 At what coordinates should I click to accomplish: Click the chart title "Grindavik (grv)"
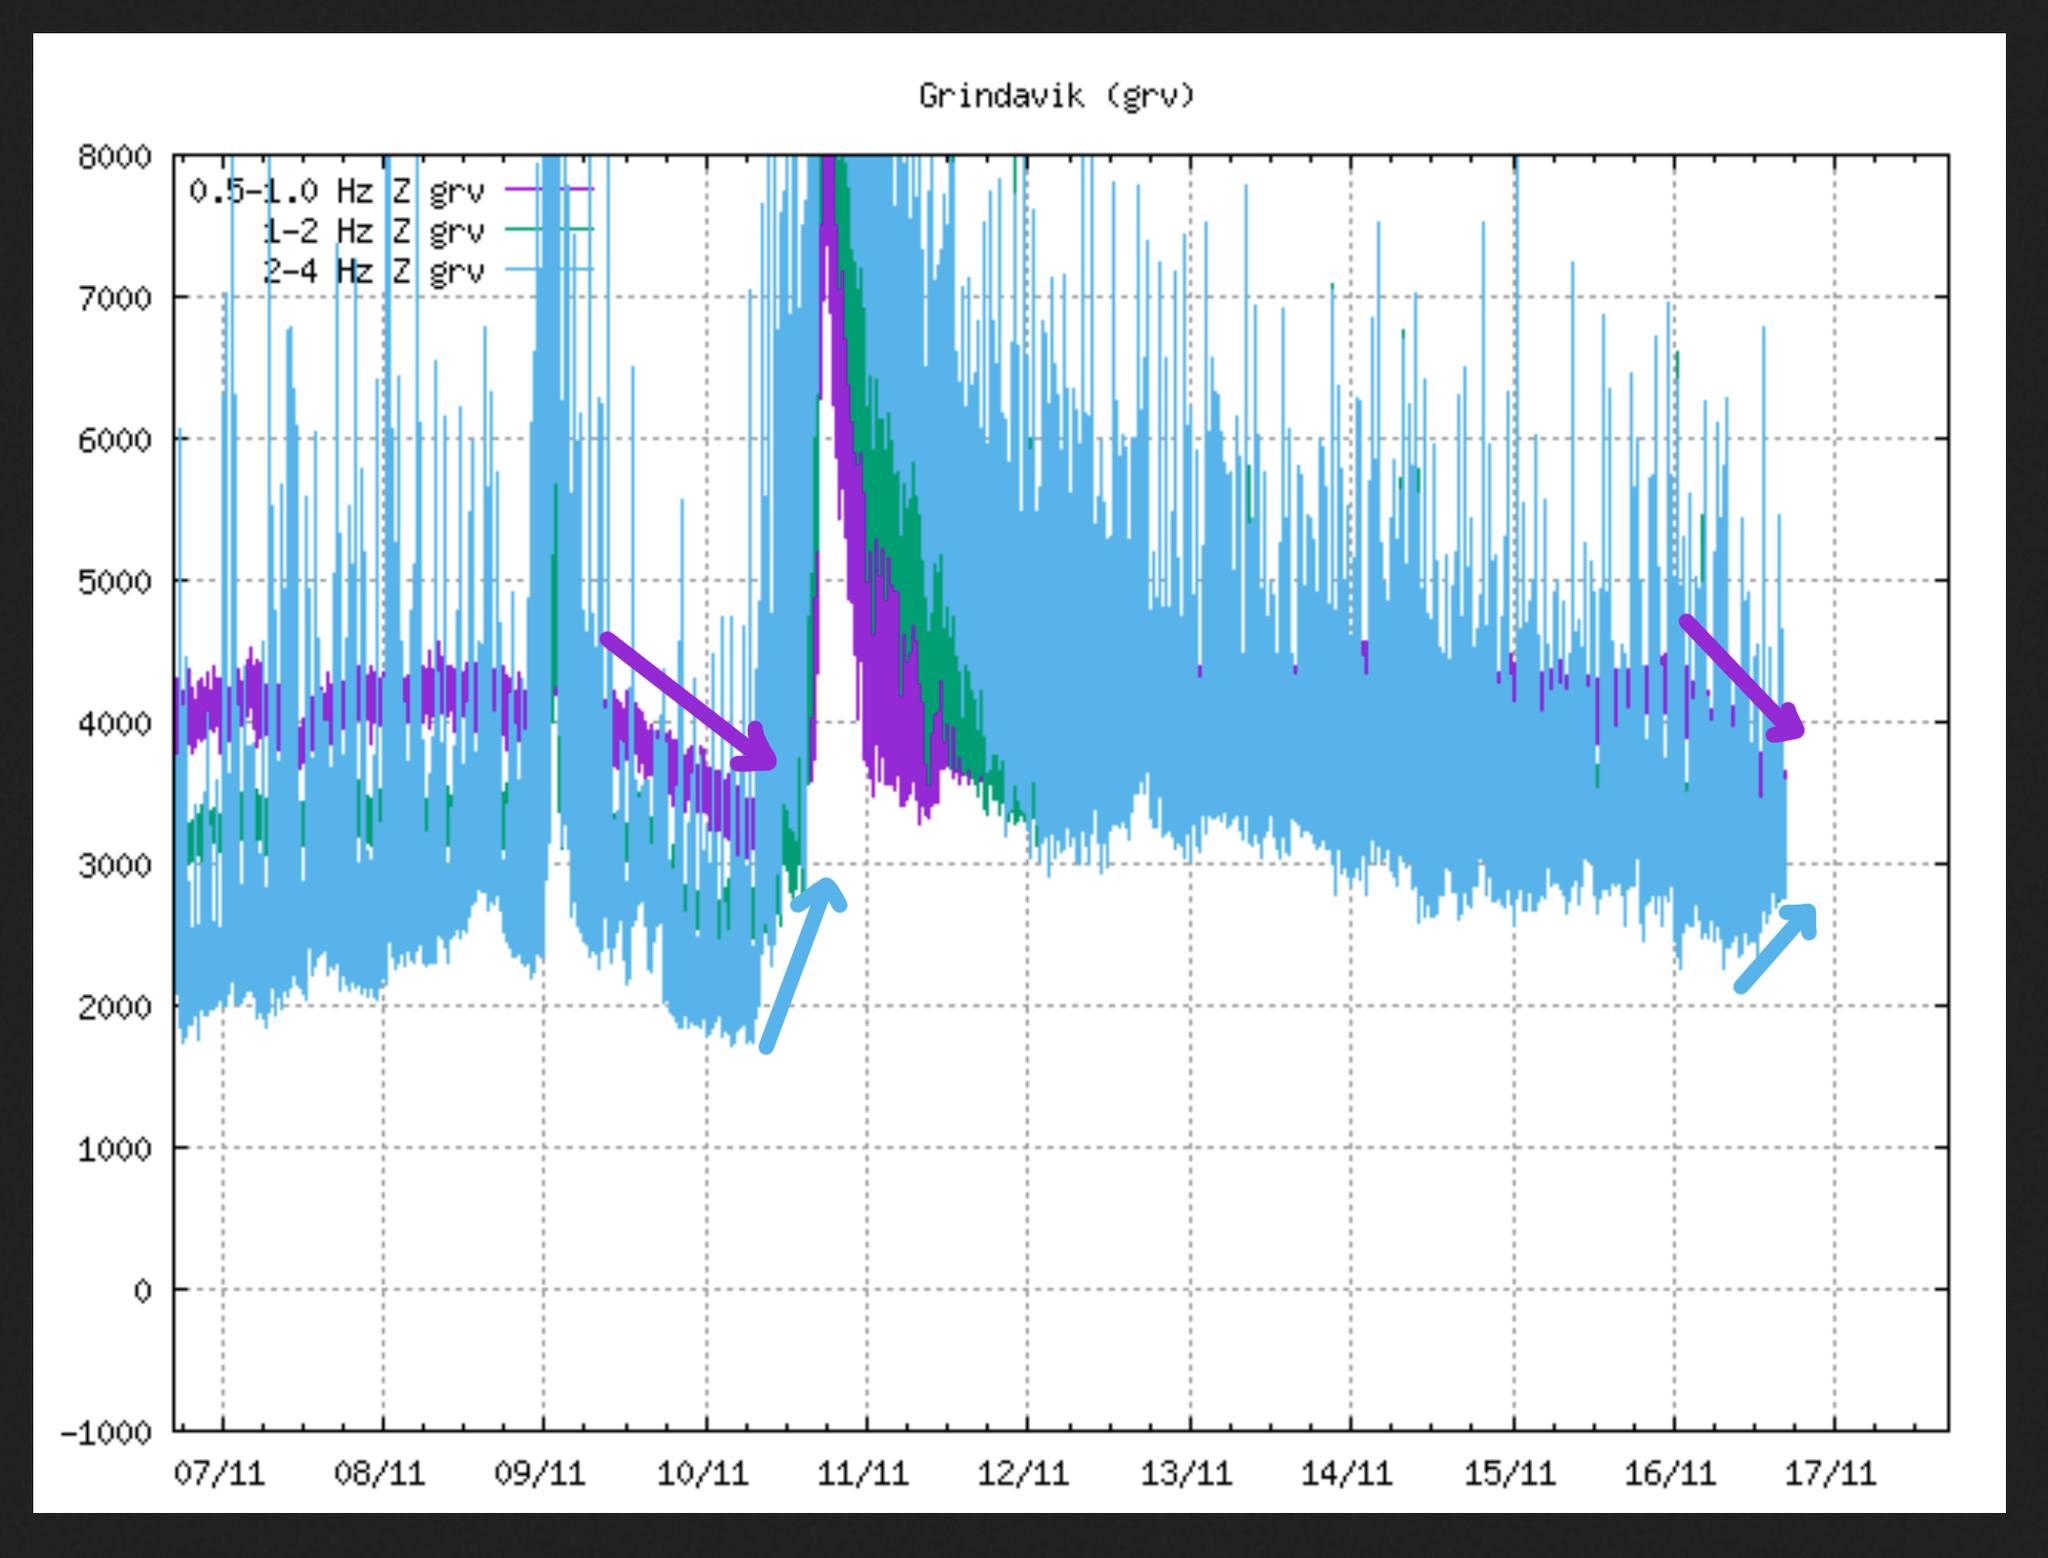click(x=1056, y=97)
